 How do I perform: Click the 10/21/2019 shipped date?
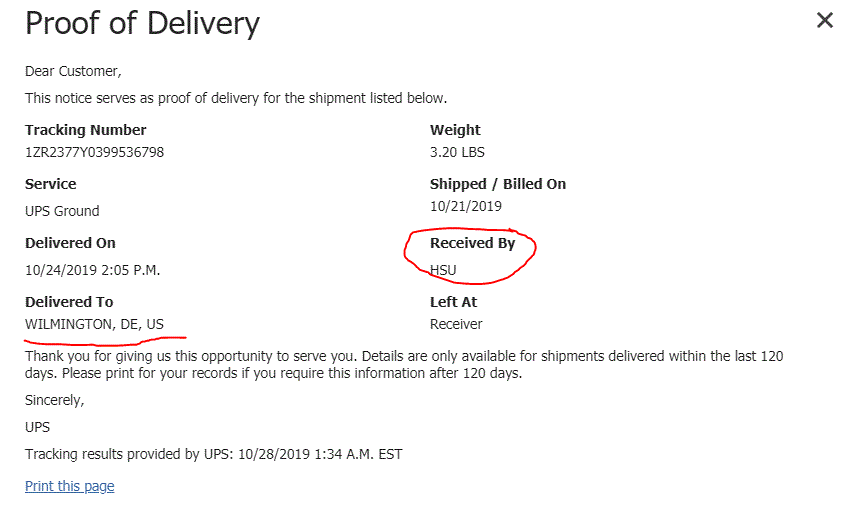[x=465, y=206]
